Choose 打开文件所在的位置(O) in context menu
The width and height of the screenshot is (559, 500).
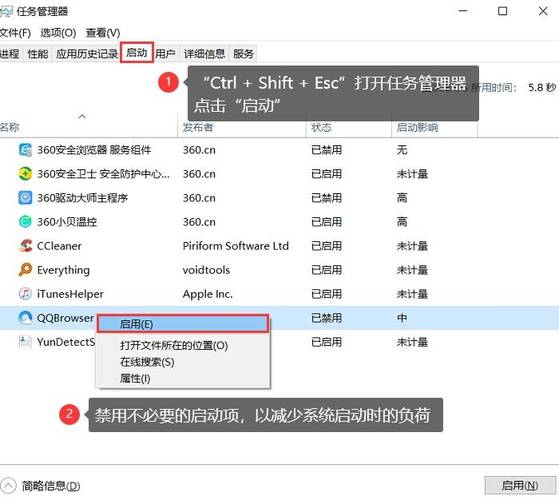[174, 345]
